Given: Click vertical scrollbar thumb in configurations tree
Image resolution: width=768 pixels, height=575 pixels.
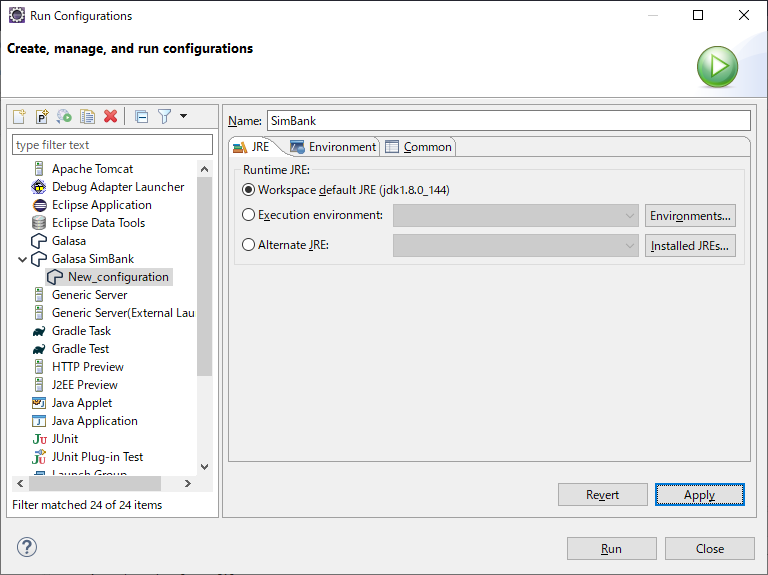Looking at the screenshot, I should click(205, 276).
